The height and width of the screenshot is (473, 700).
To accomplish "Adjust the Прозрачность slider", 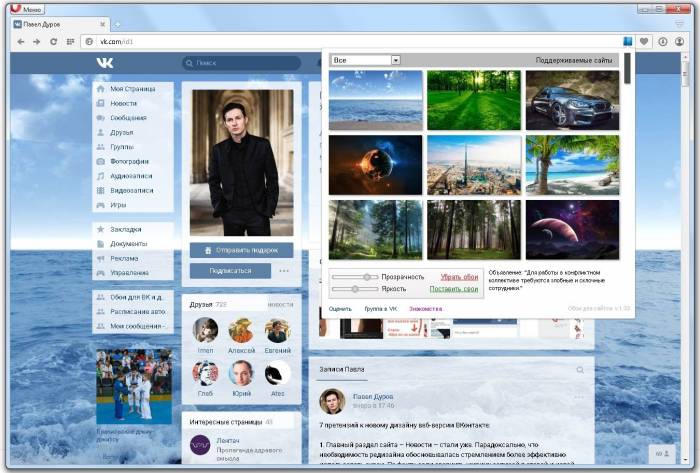I will click(367, 277).
